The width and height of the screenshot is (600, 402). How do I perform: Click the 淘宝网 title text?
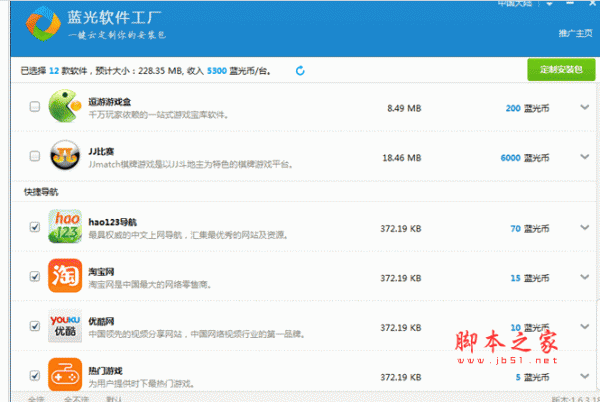point(101,272)
